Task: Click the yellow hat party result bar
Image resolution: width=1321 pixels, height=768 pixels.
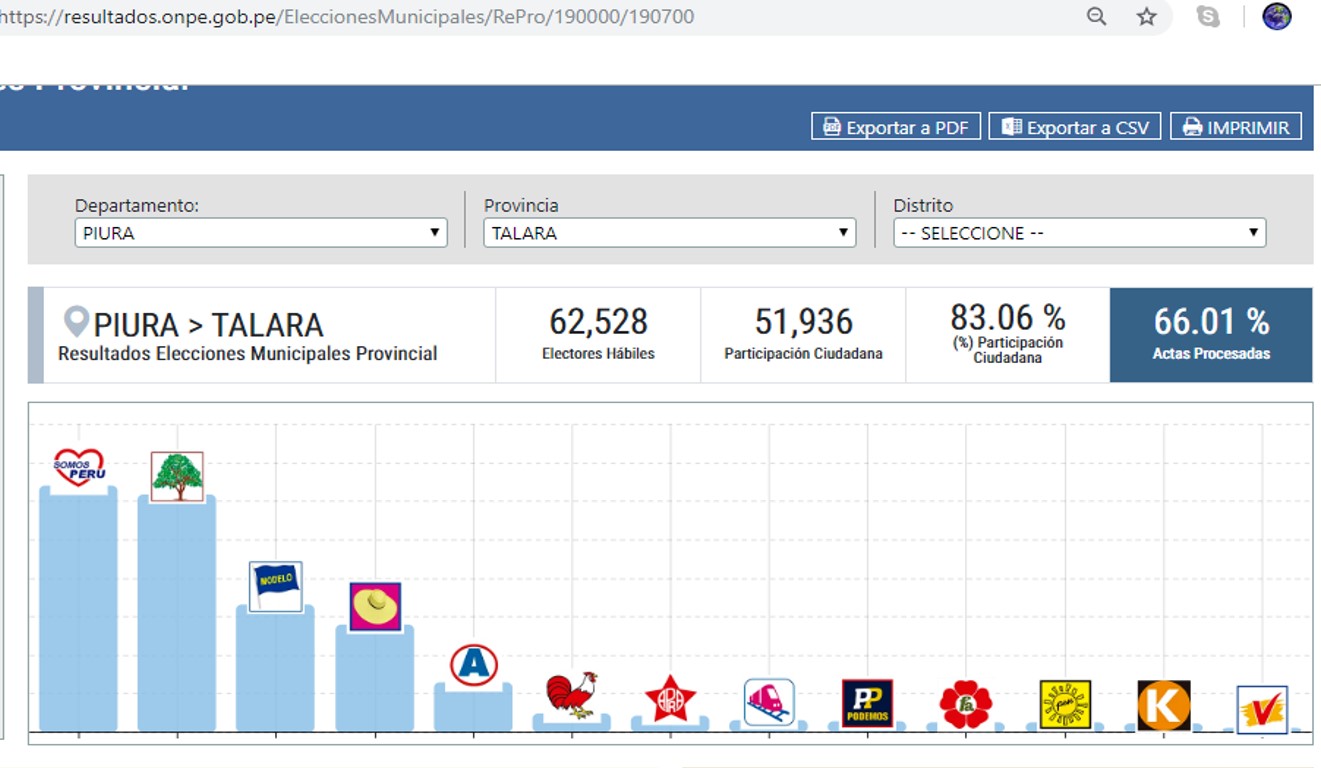Action: click(375, 678)
